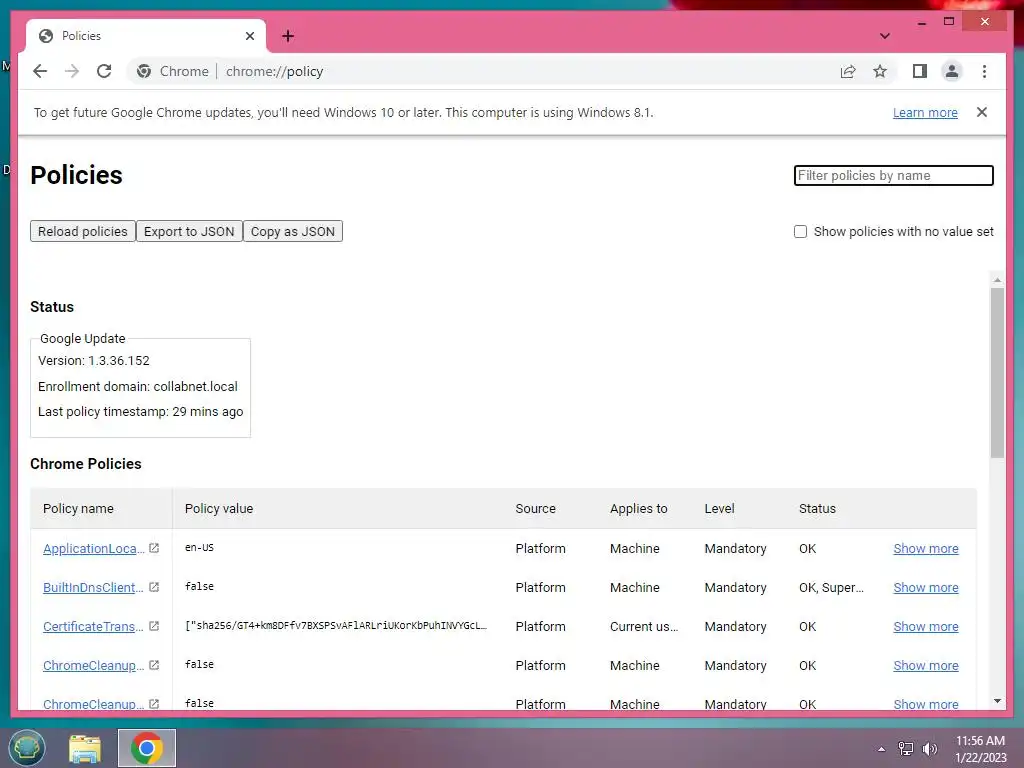Viewport: 1024px width, 768px height.
Task: Go back using the browser back arrow
Action: [x=40, y=71]
